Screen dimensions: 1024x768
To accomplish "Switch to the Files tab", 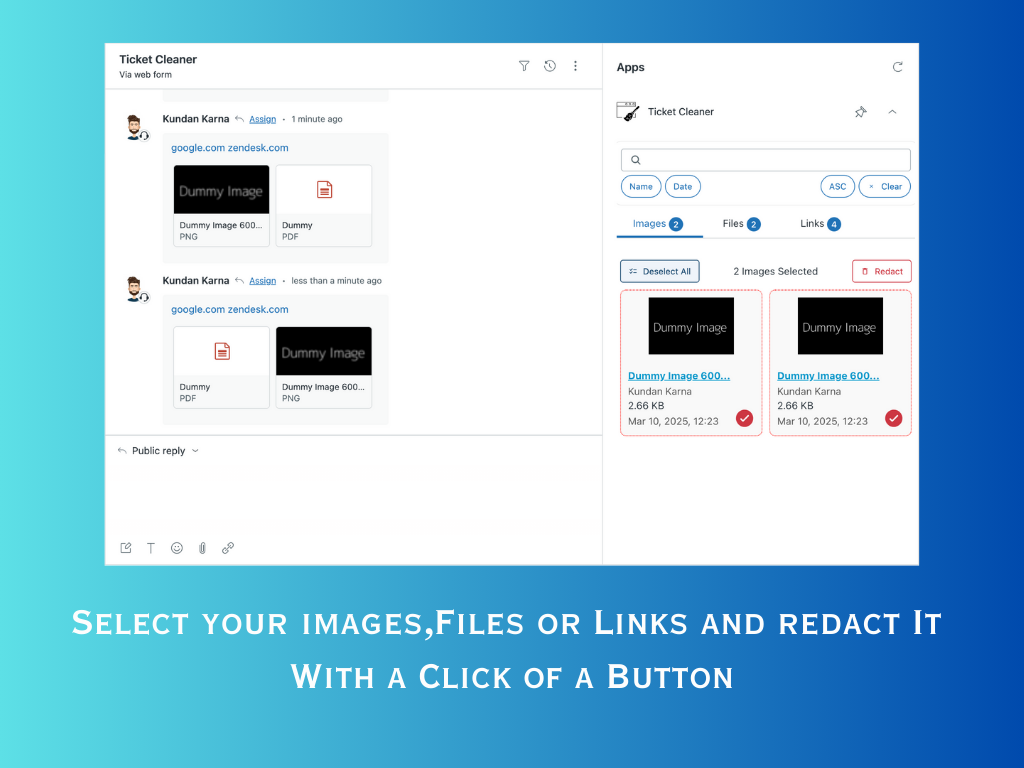I will click(x=741, y=224).
